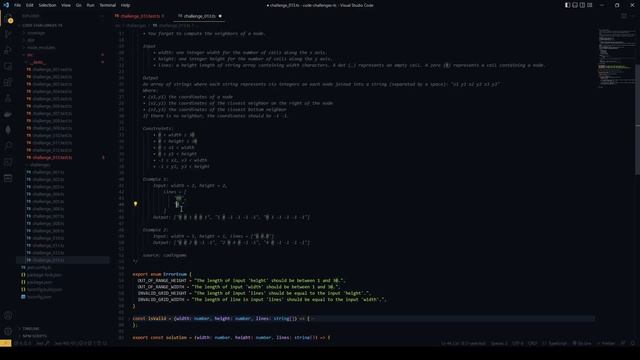640x360 pixels.
Task: Collapse the __tests__ folder
Action: [38, 62]
